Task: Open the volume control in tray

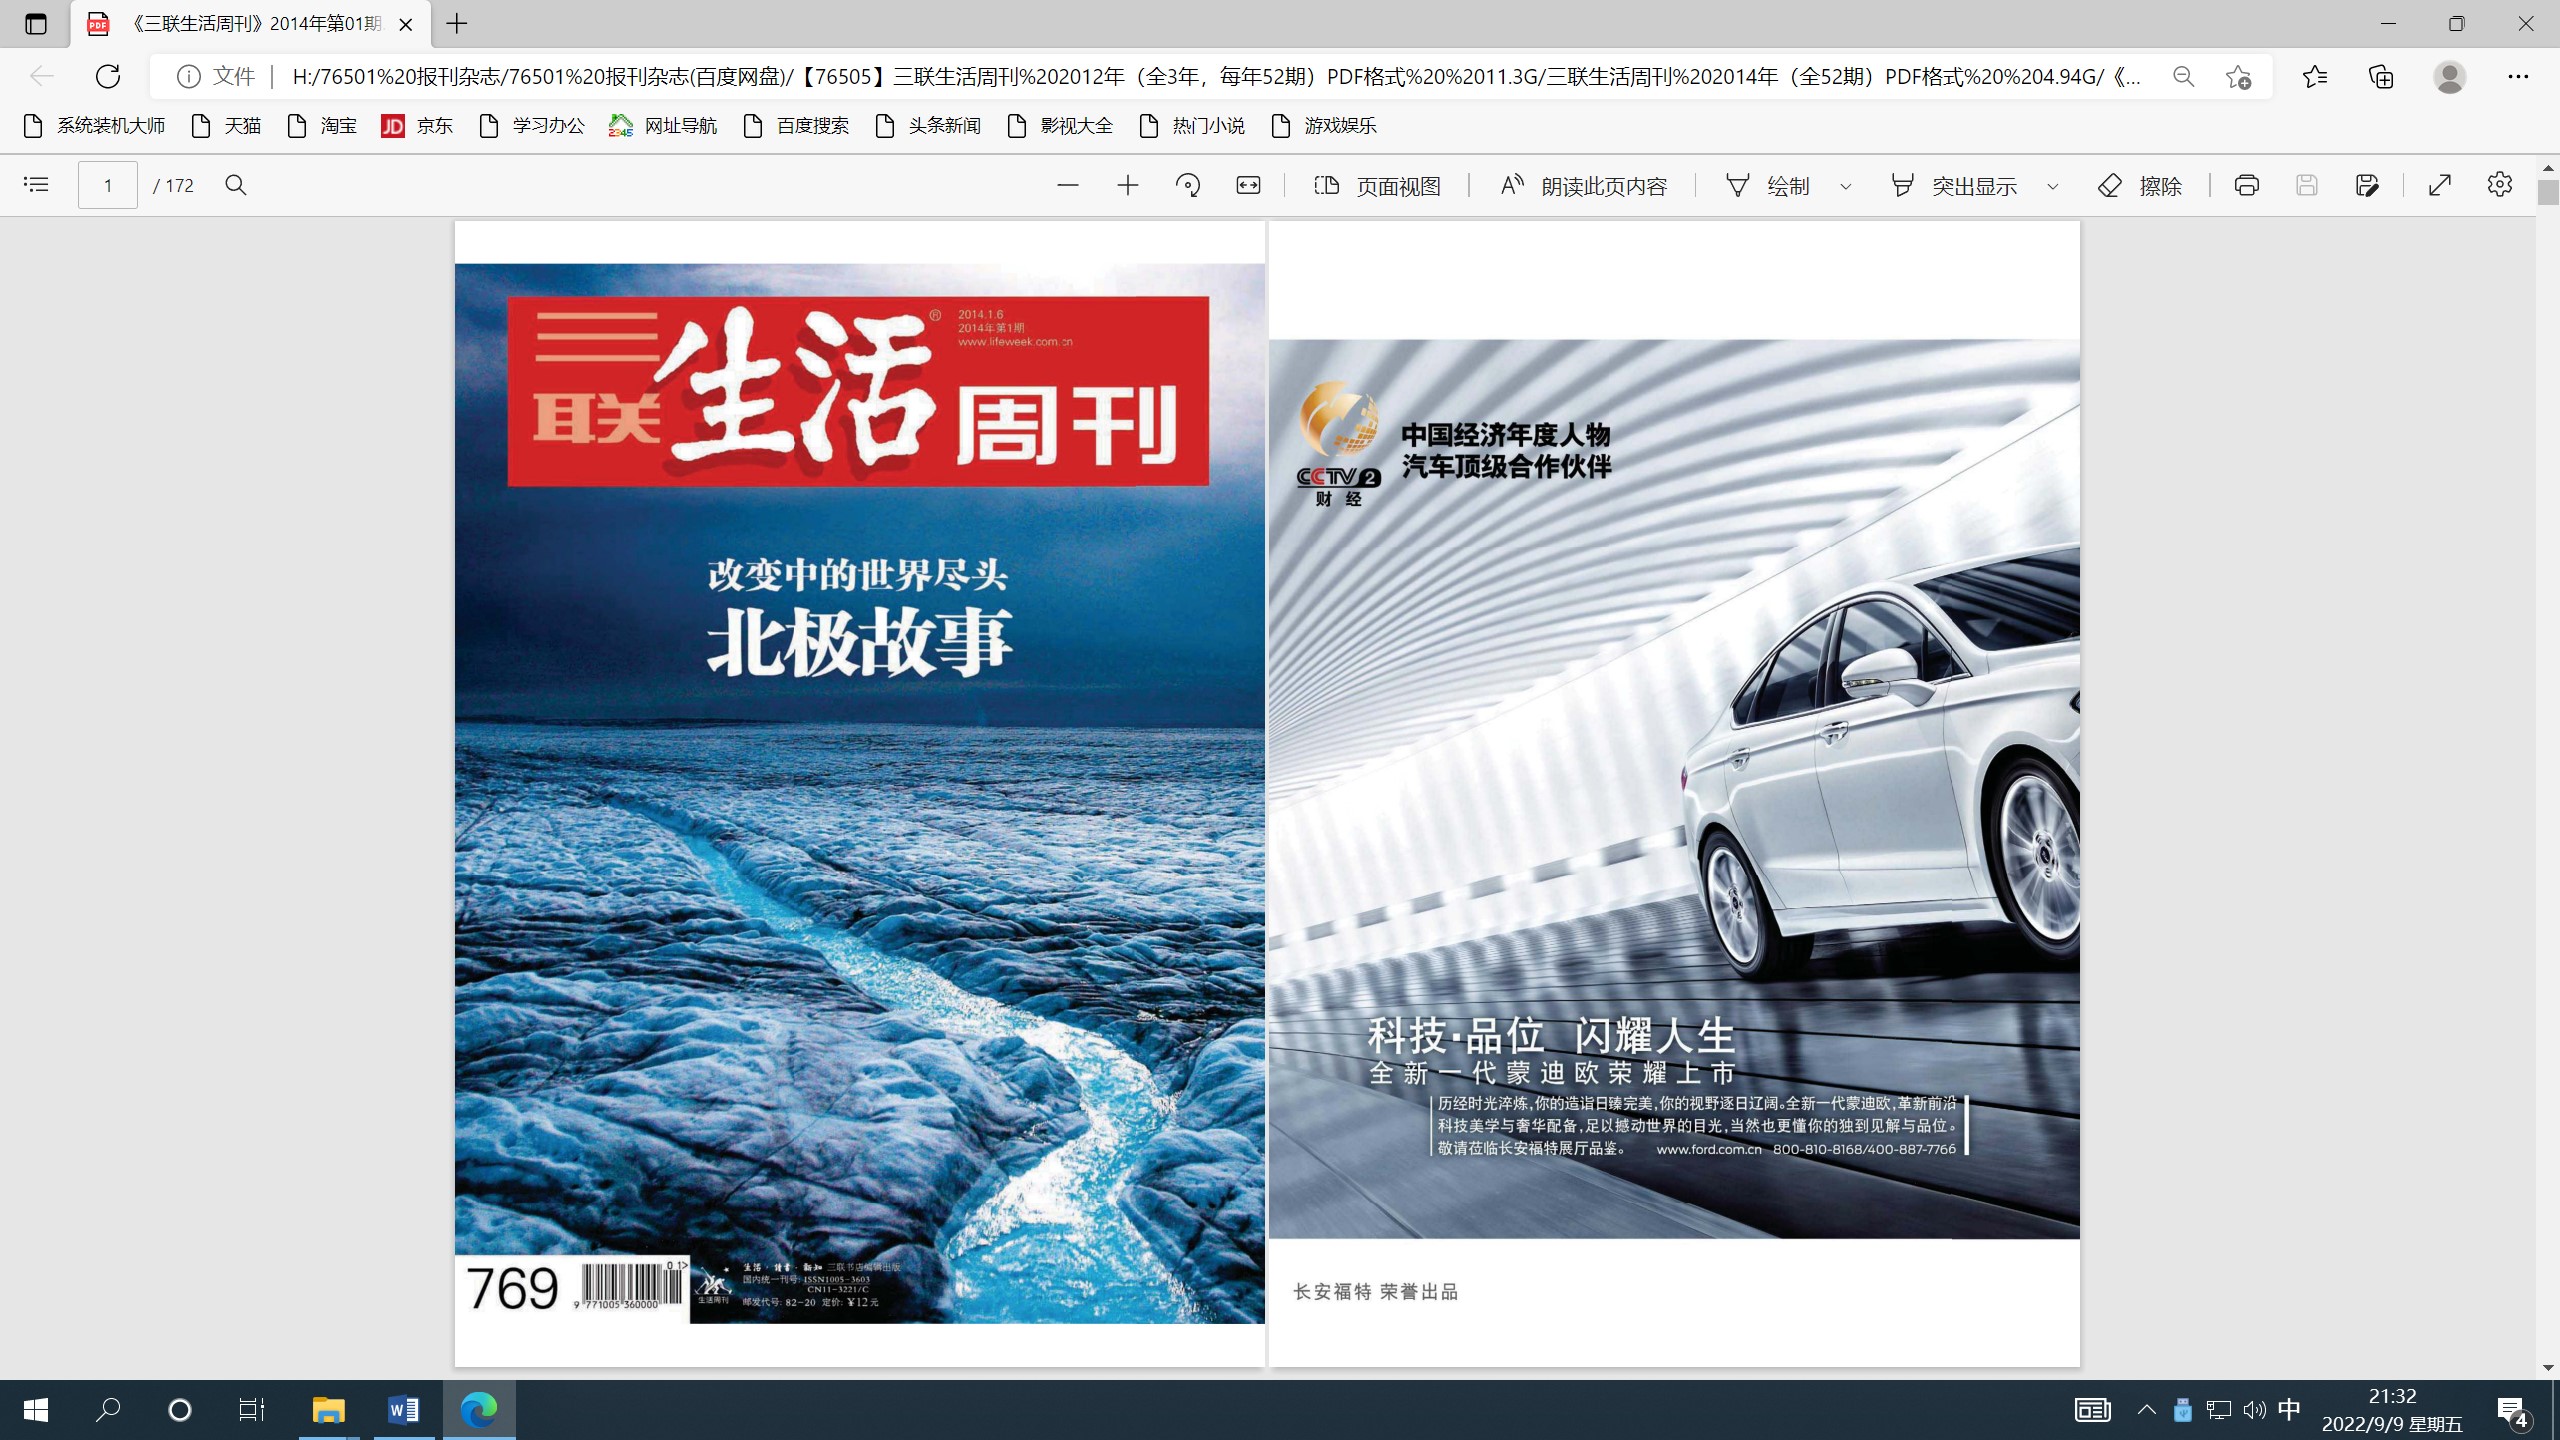Action: 2254,1410
